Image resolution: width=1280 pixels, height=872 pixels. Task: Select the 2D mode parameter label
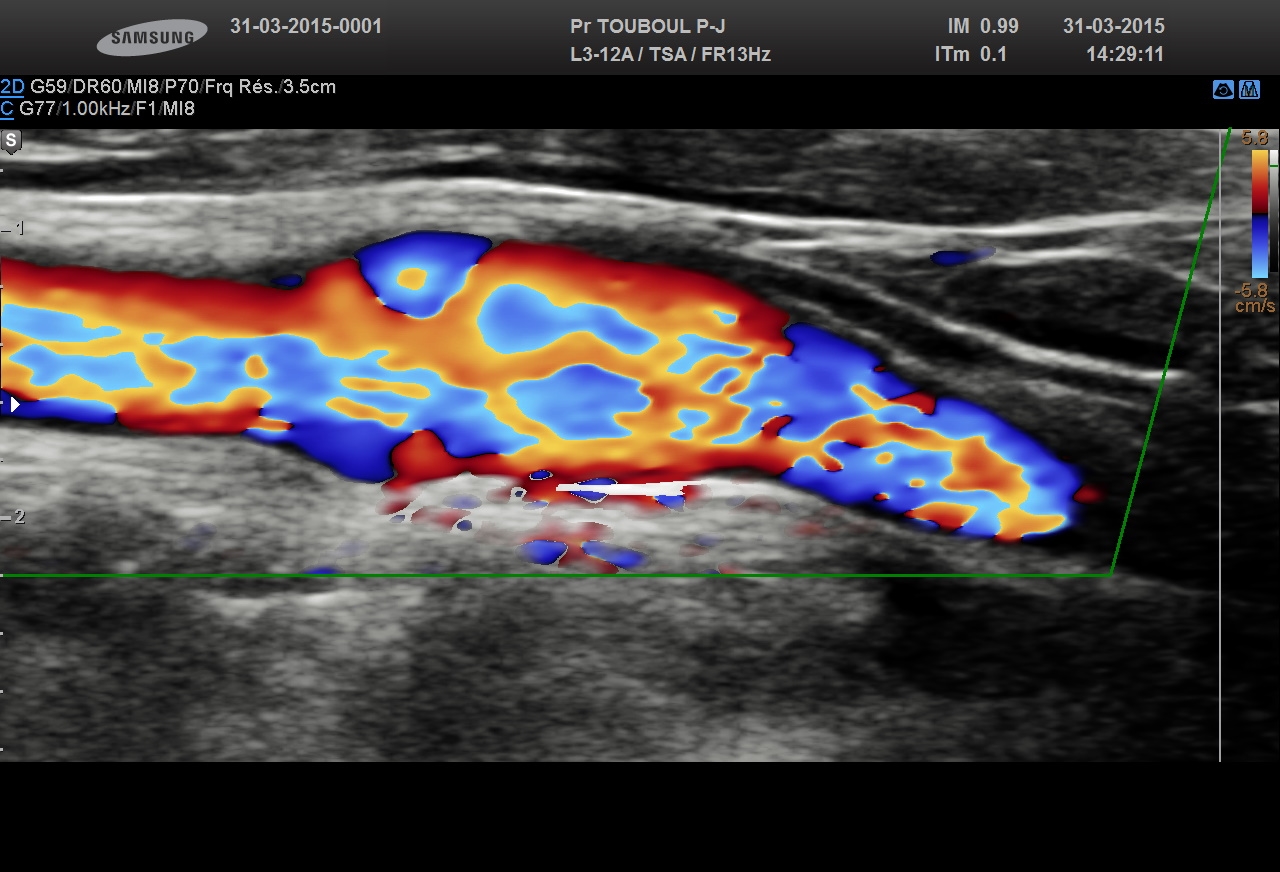click(12, 87)
